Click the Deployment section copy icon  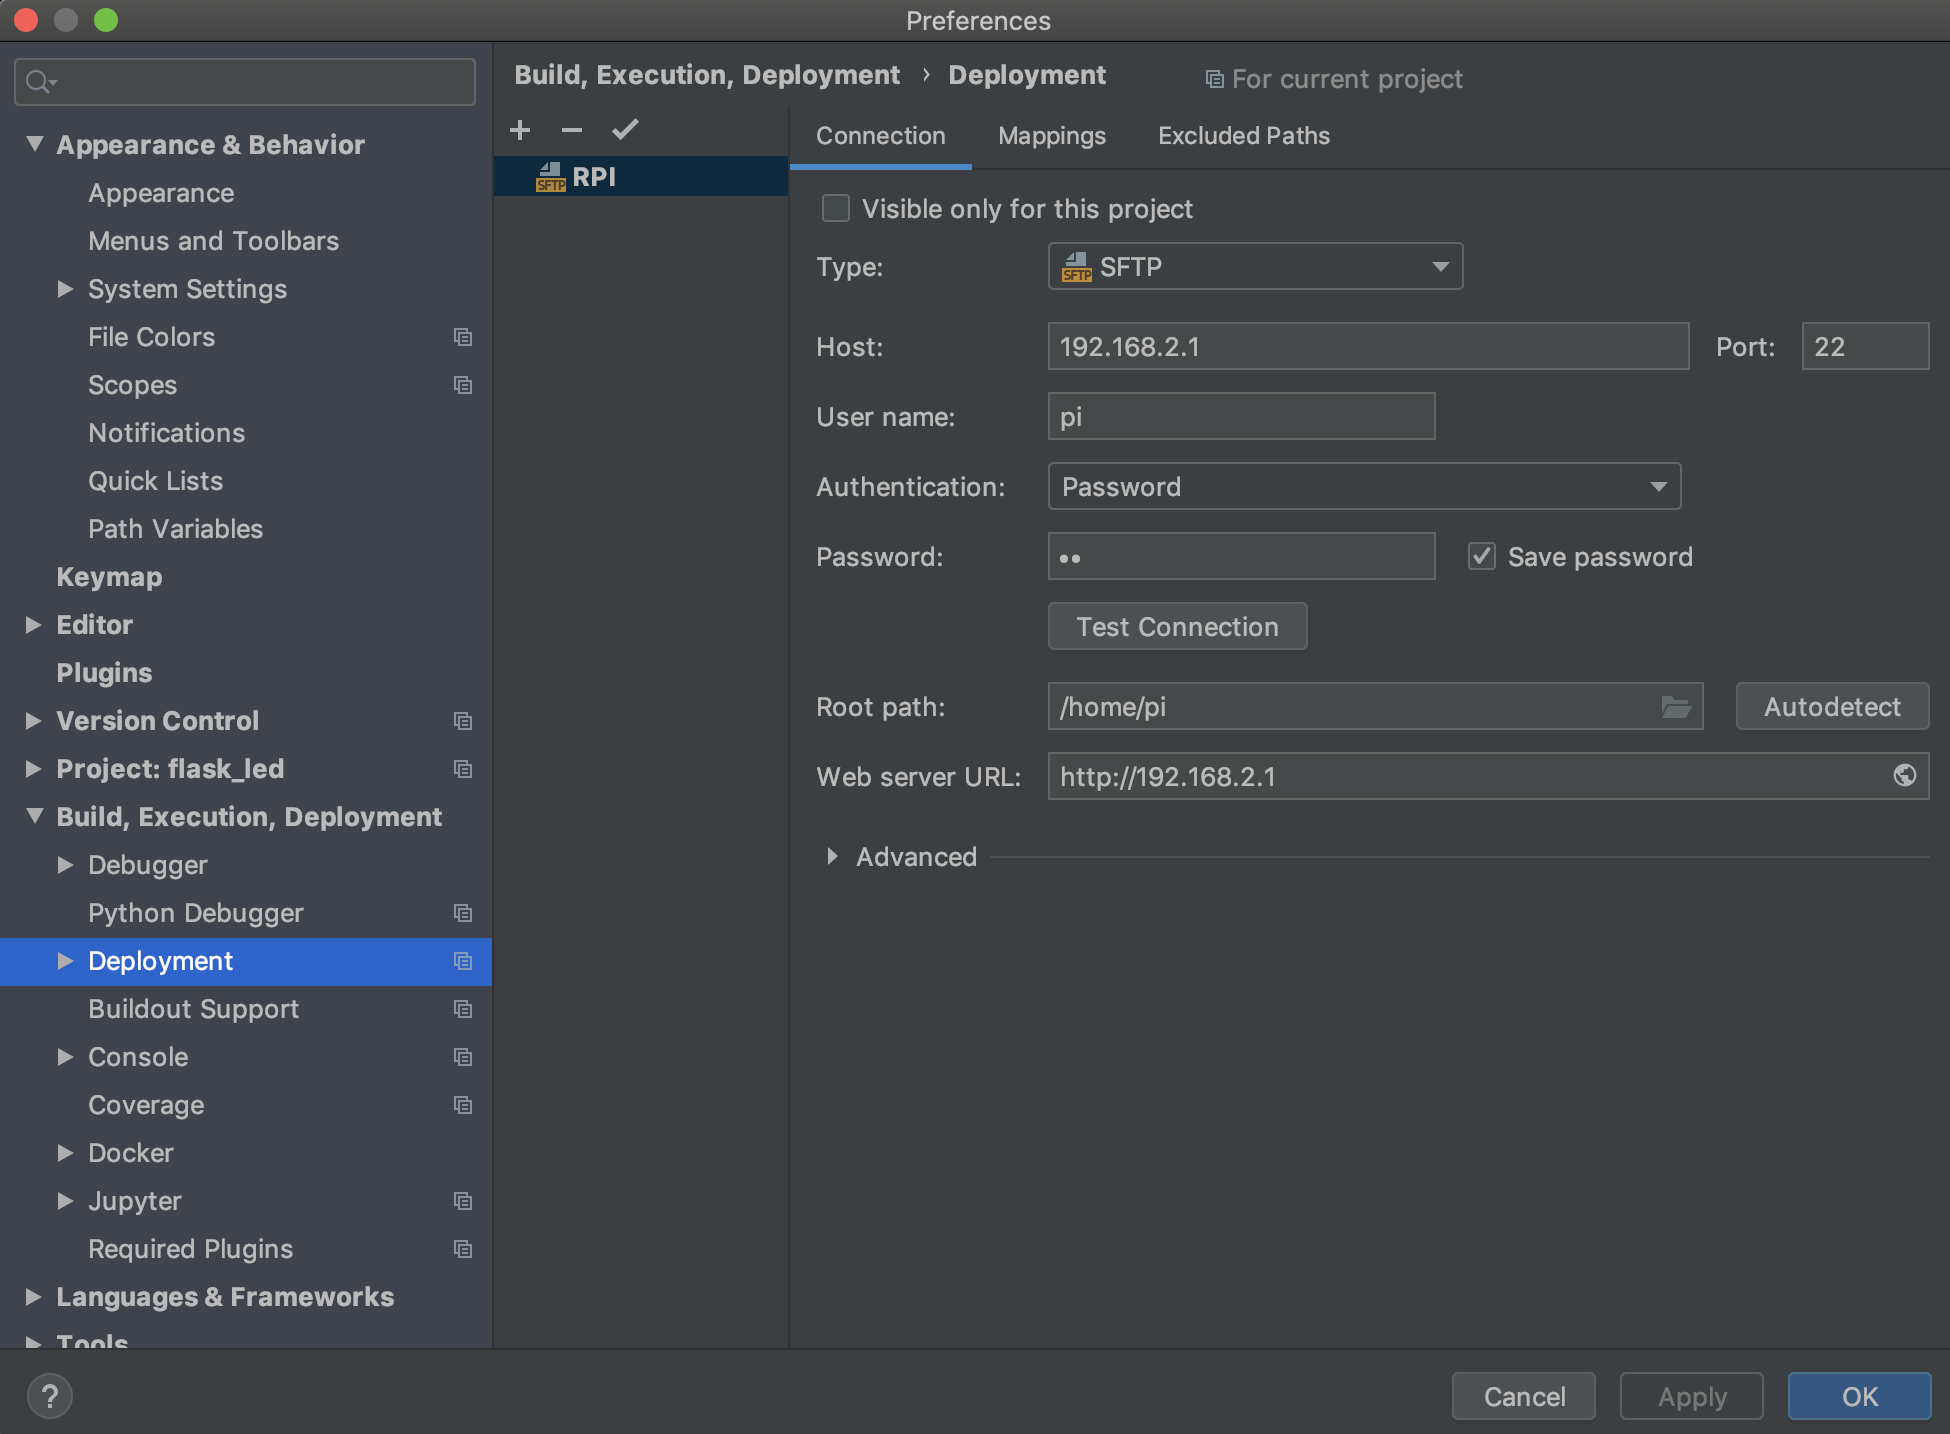click(466, 962)
